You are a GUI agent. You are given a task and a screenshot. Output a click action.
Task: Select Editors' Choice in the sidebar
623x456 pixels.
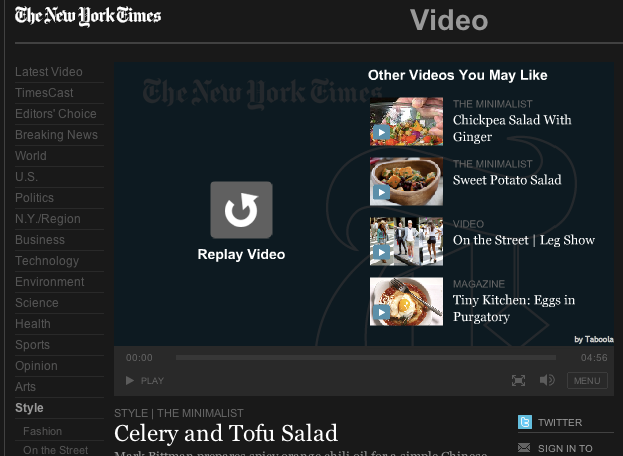(x=56, y=114)
